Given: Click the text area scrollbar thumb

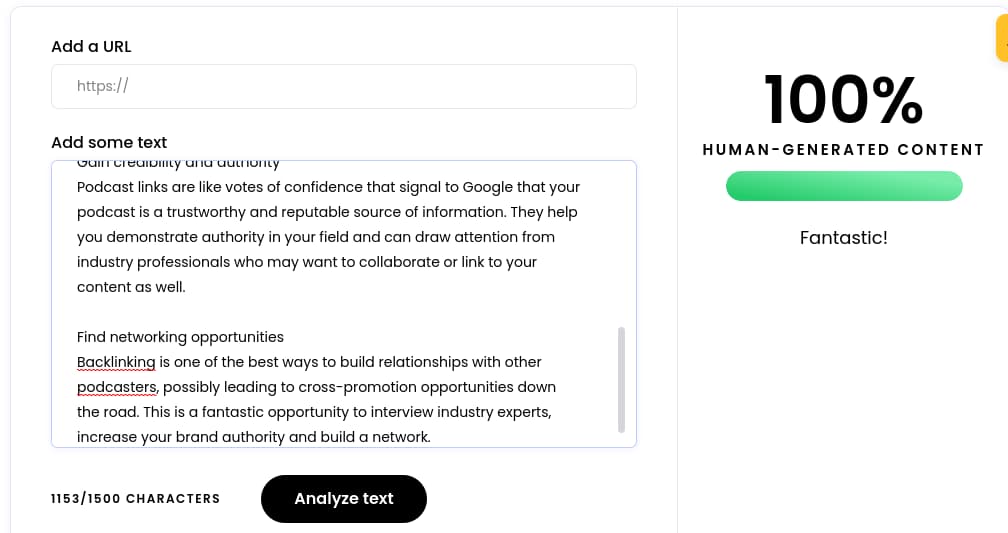Looking at the screenshot, I should pyautogui.click(x=621, y=379).
